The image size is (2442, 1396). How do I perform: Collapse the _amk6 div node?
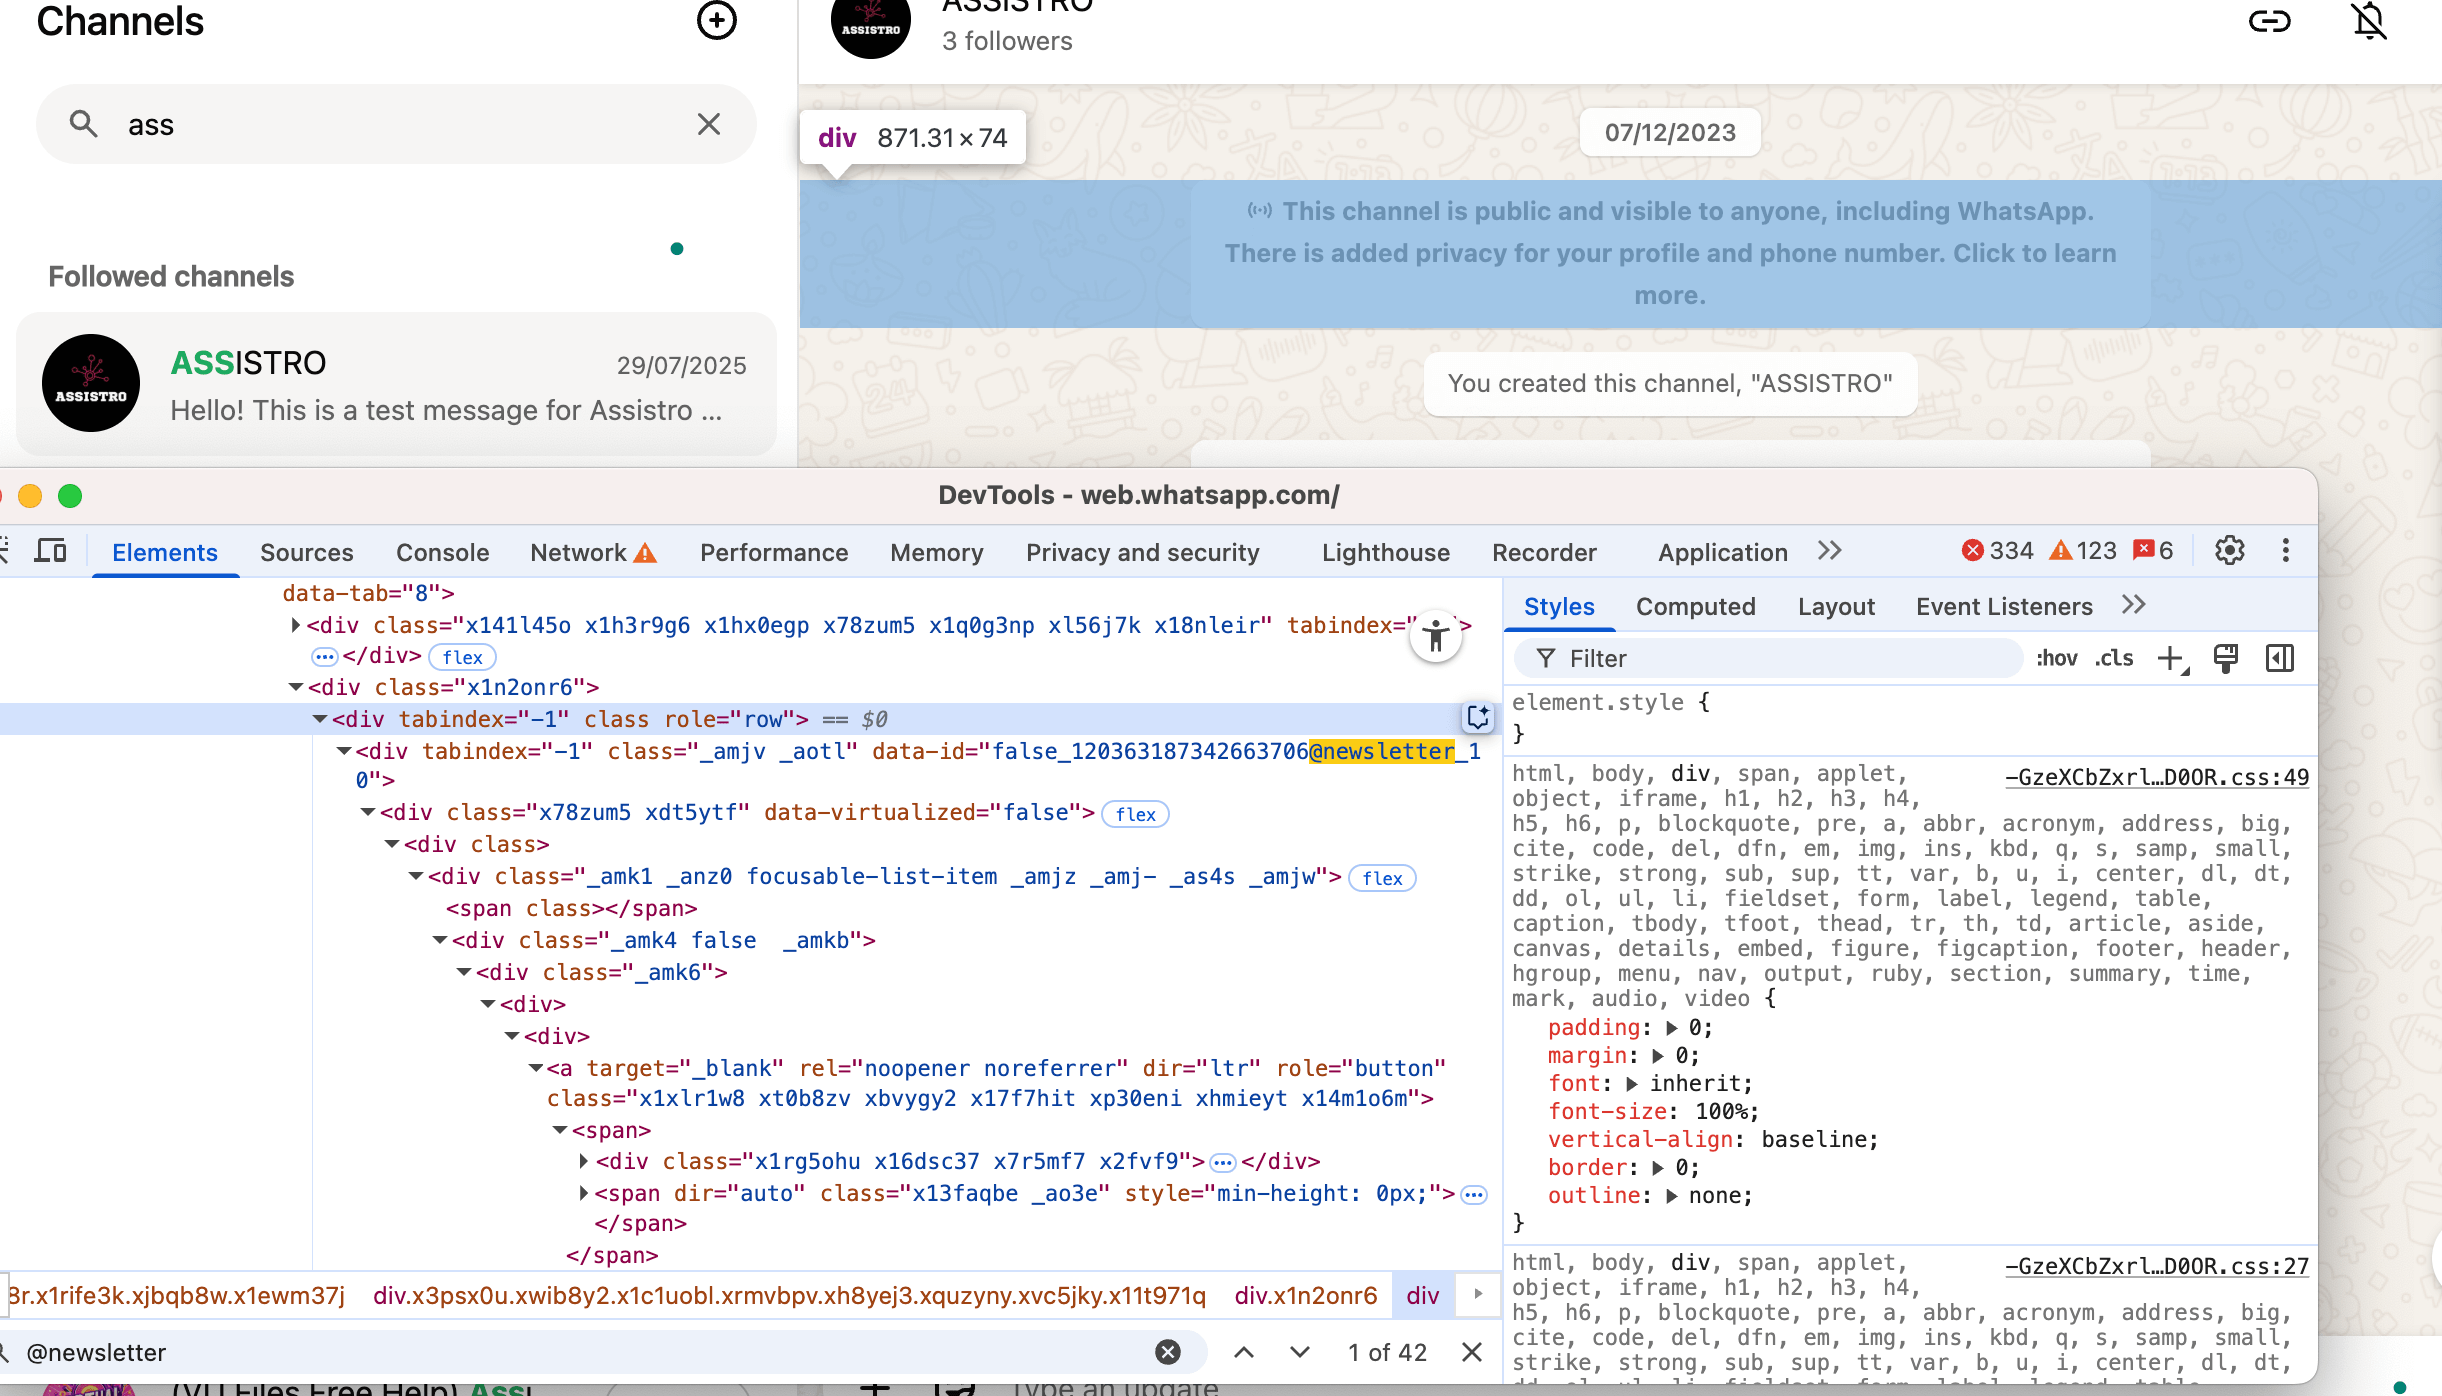point(464,972)
